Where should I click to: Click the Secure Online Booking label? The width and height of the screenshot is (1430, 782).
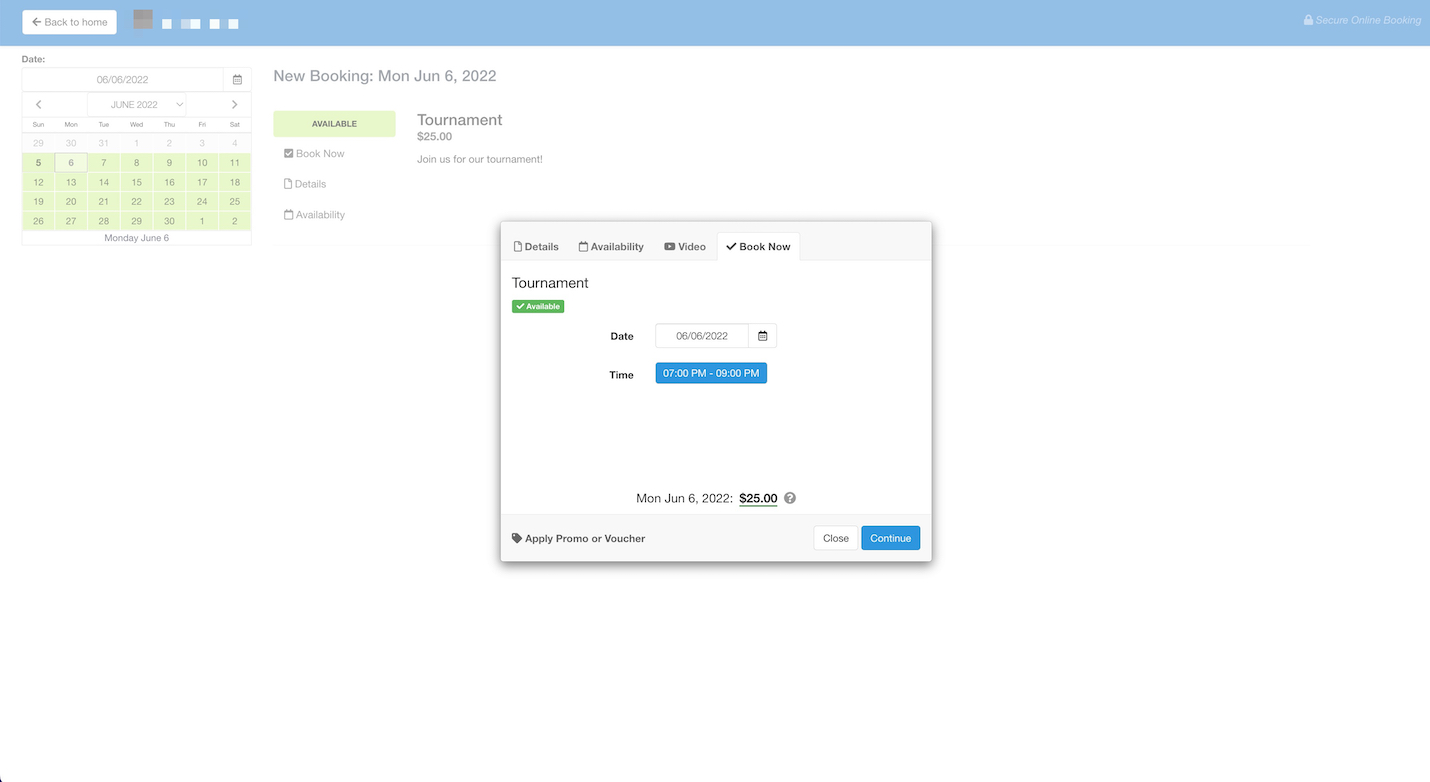1362,20
